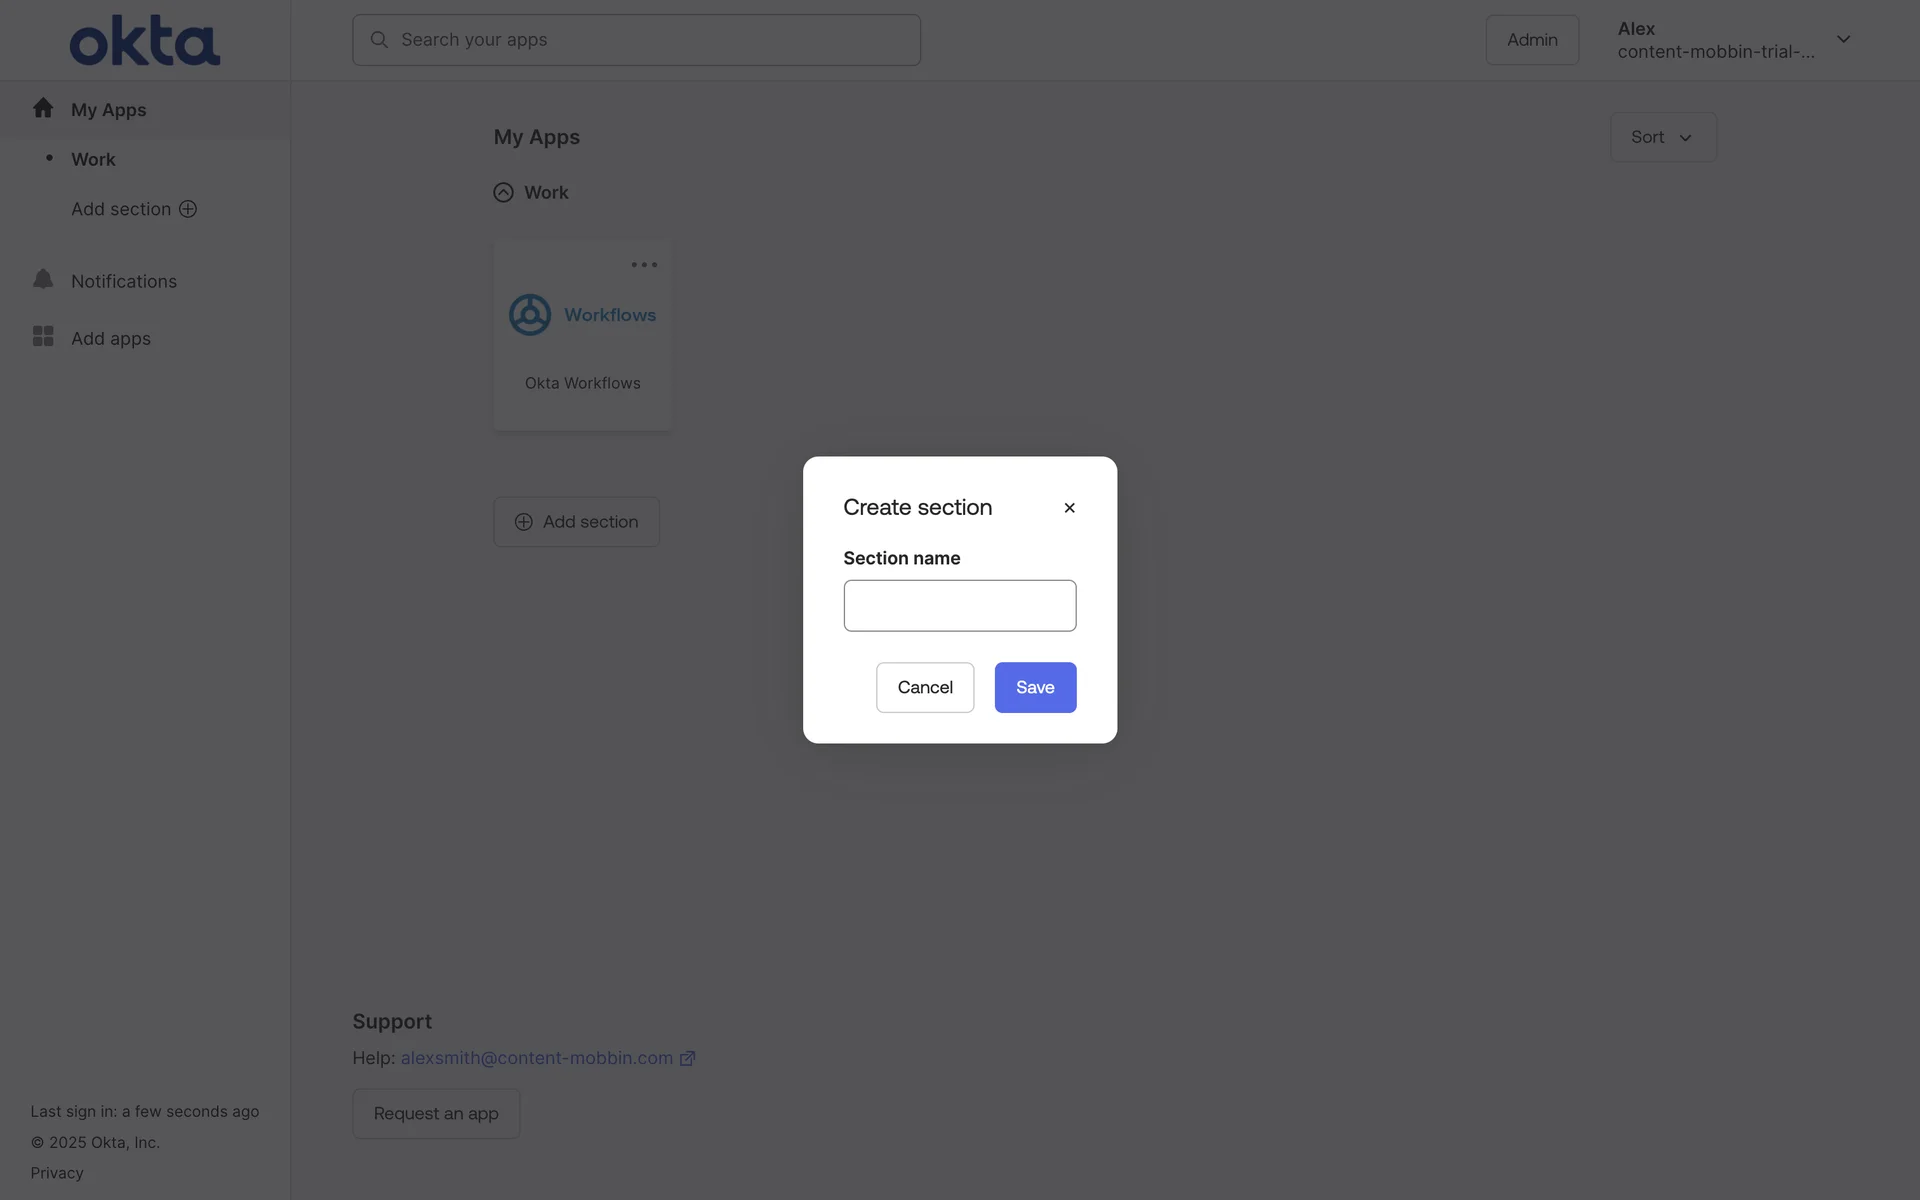1920x1200 pixels.
Task: Close the Create section dialog
Action: (x=1069, y=508)
